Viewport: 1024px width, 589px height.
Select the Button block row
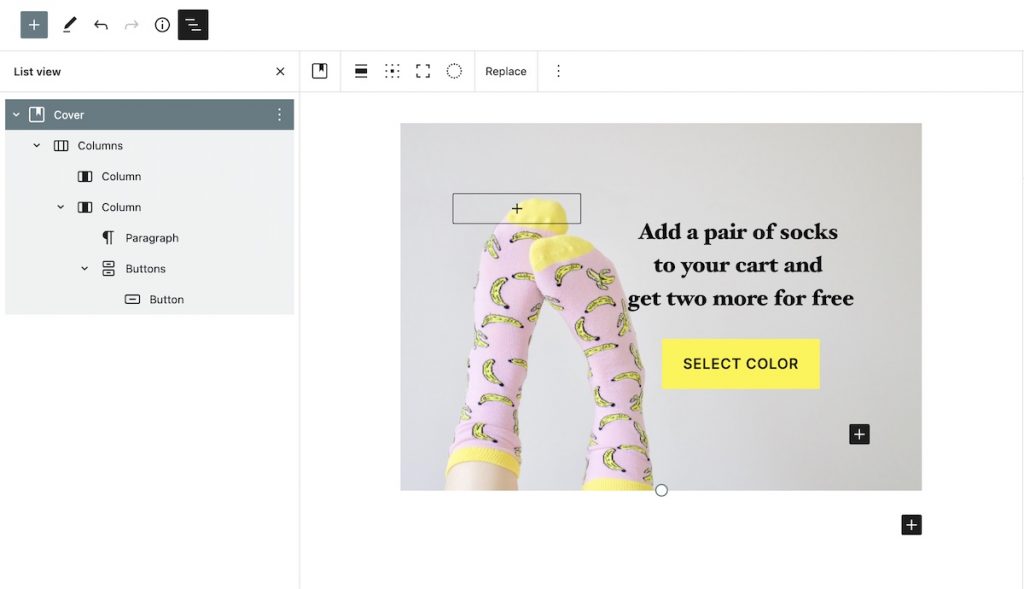pyautogui.click(x=150, y=299)
